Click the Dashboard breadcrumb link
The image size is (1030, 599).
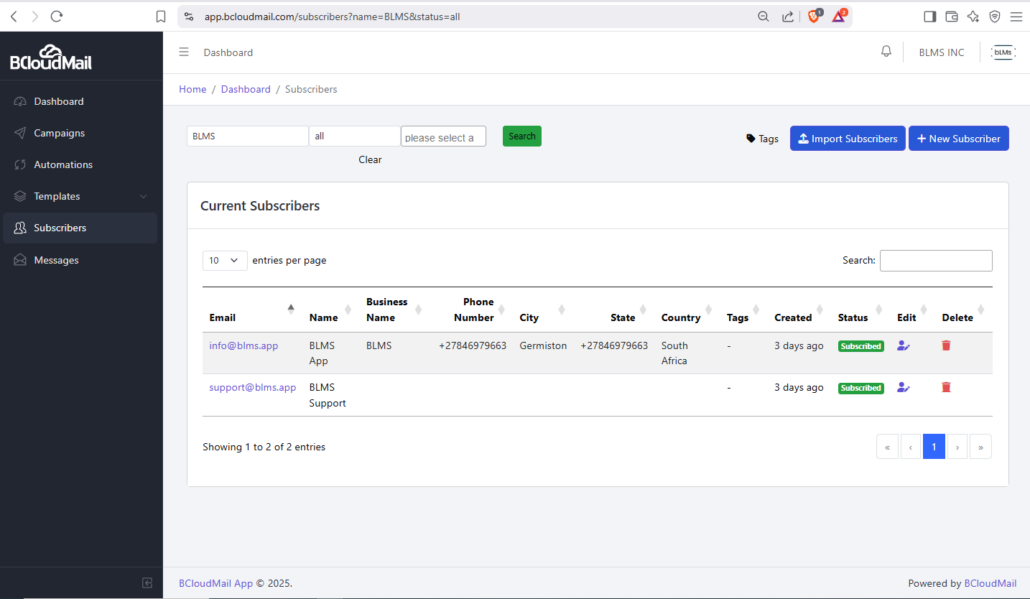tap(246, 89)
